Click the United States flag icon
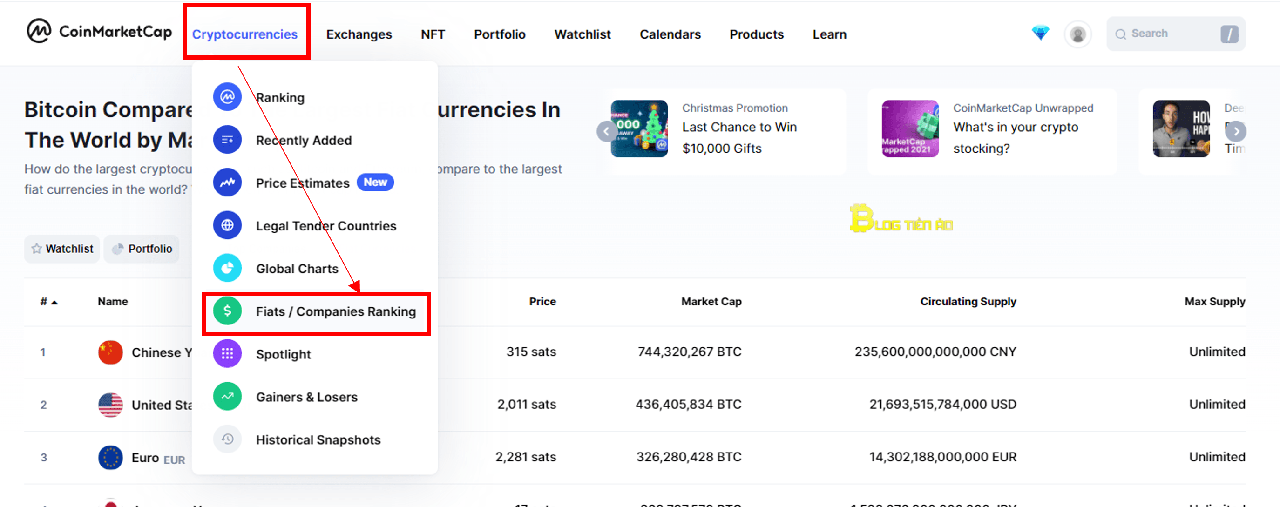1280x507 pixels. pyautogui.click(x=111, y=405)
